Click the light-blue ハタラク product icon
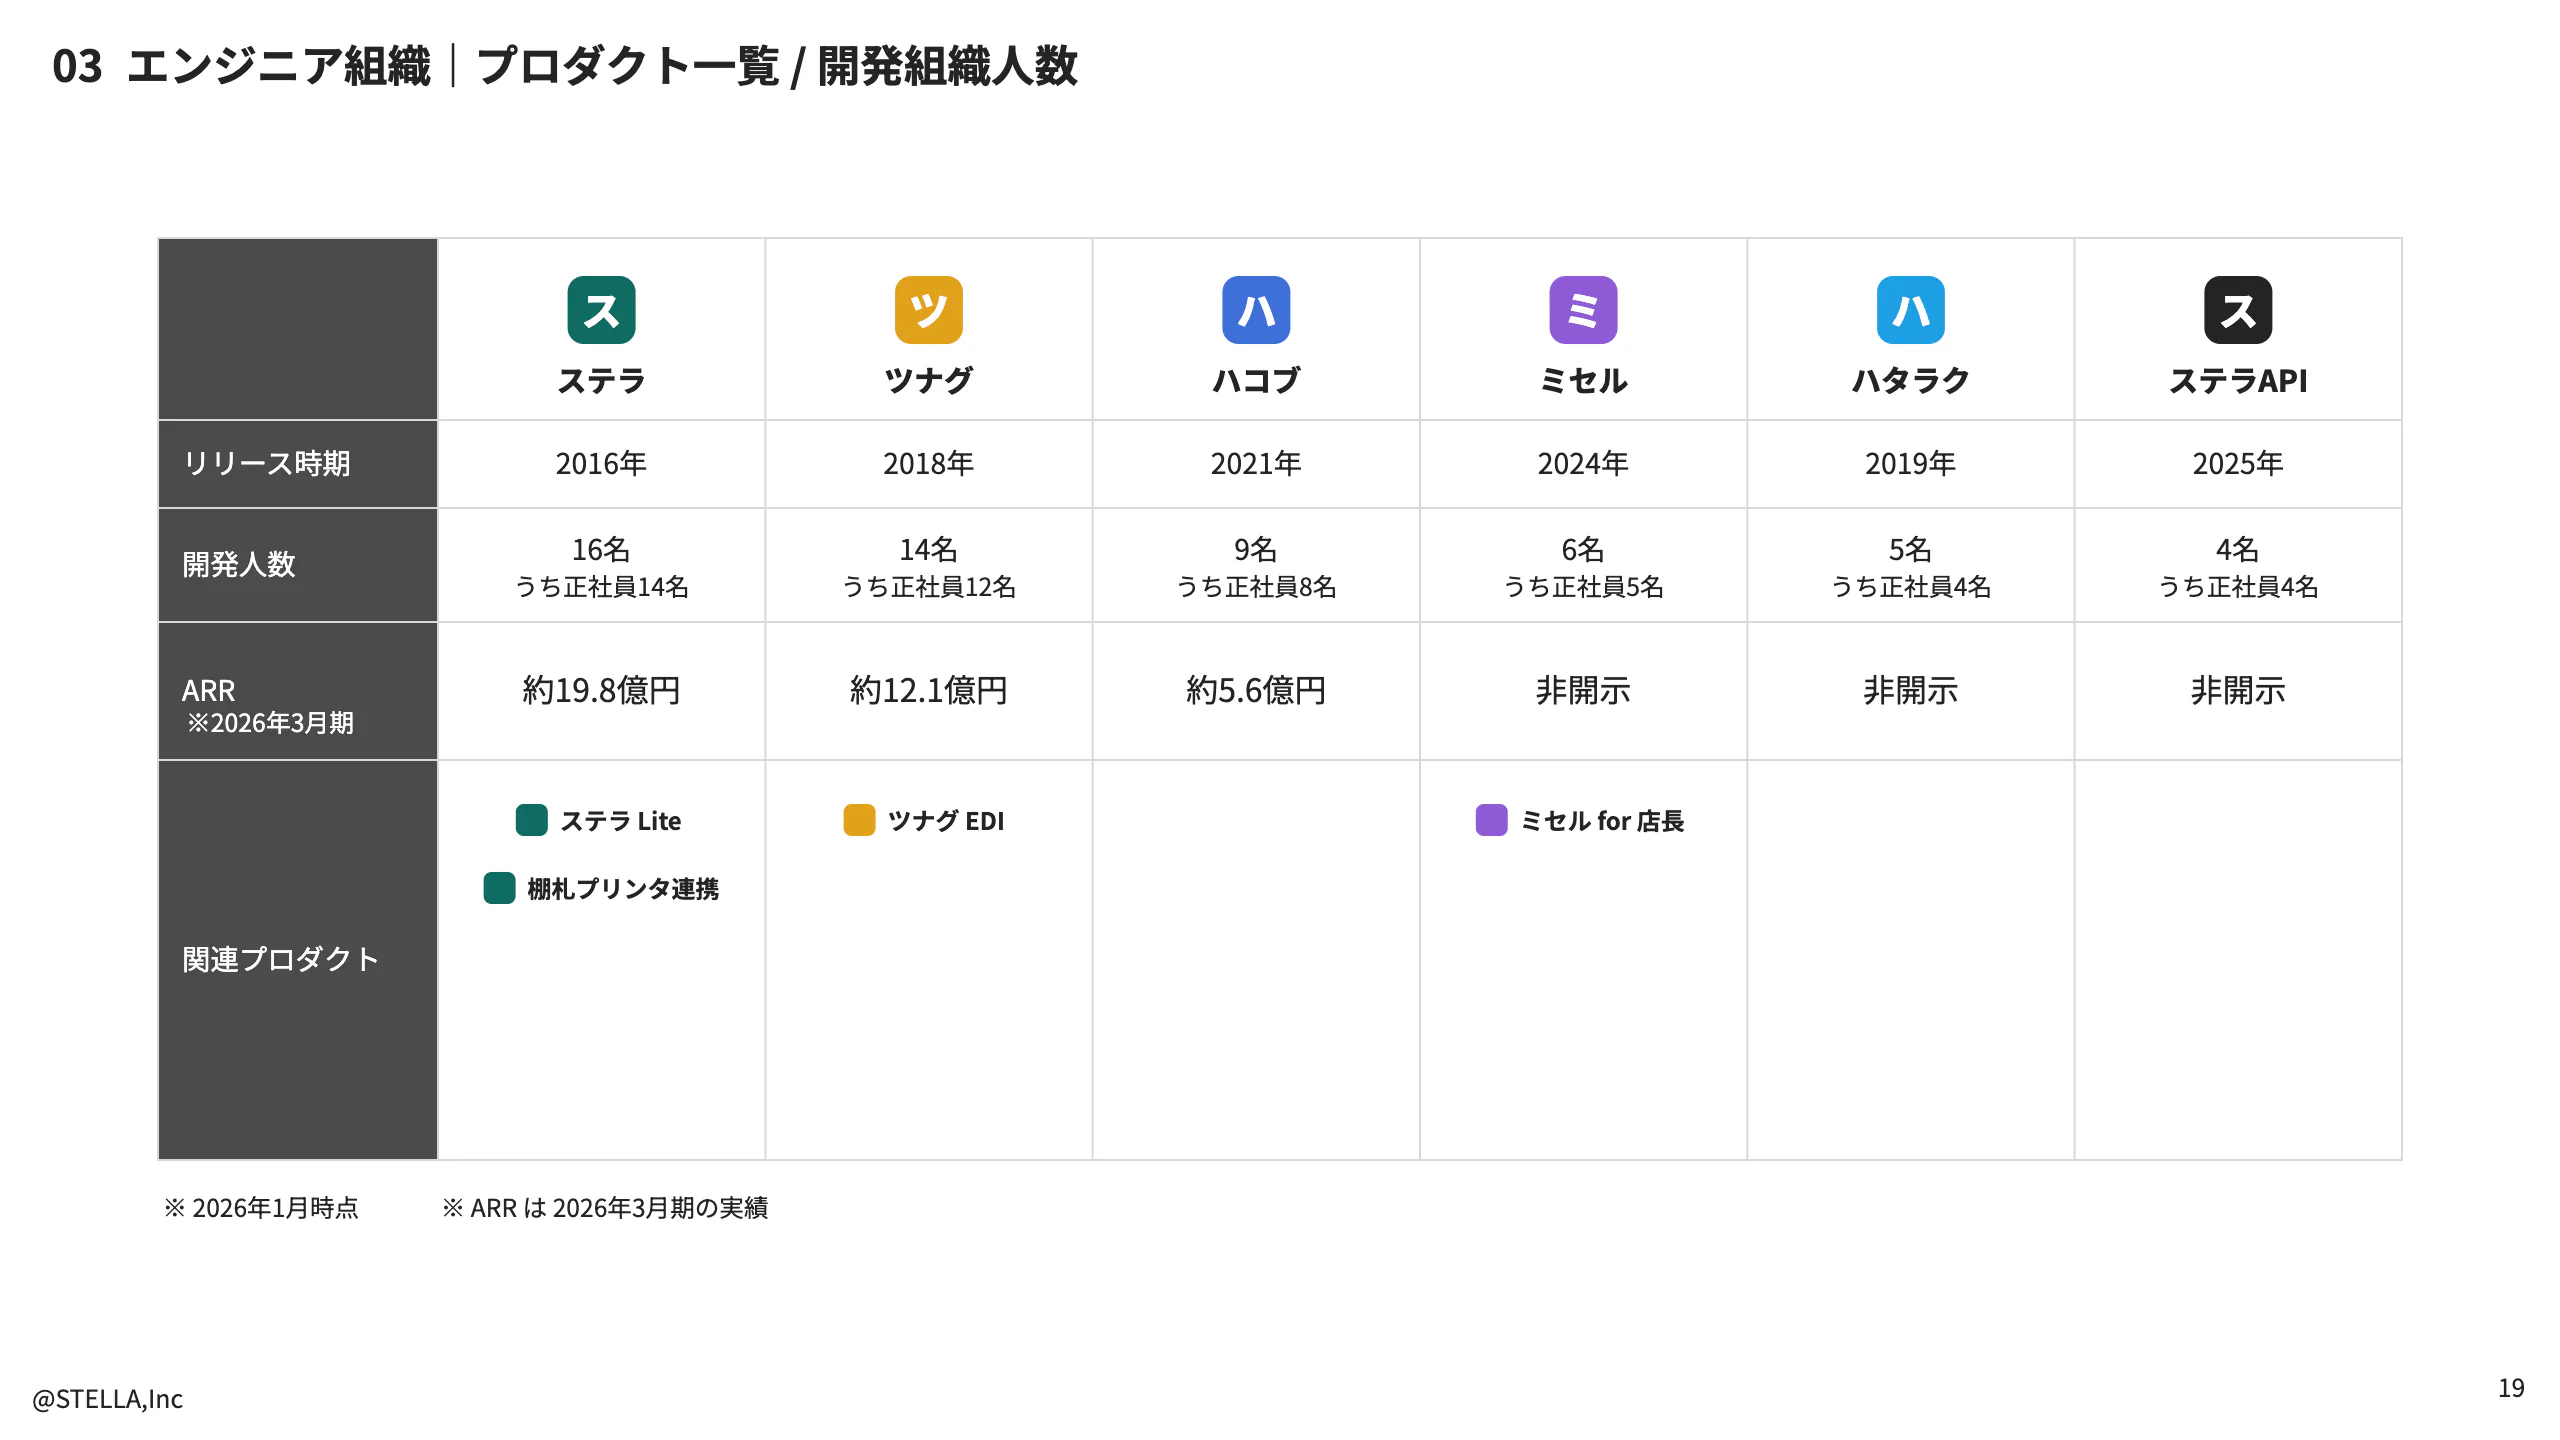 pyautogui.click(x=1910, y=310)
